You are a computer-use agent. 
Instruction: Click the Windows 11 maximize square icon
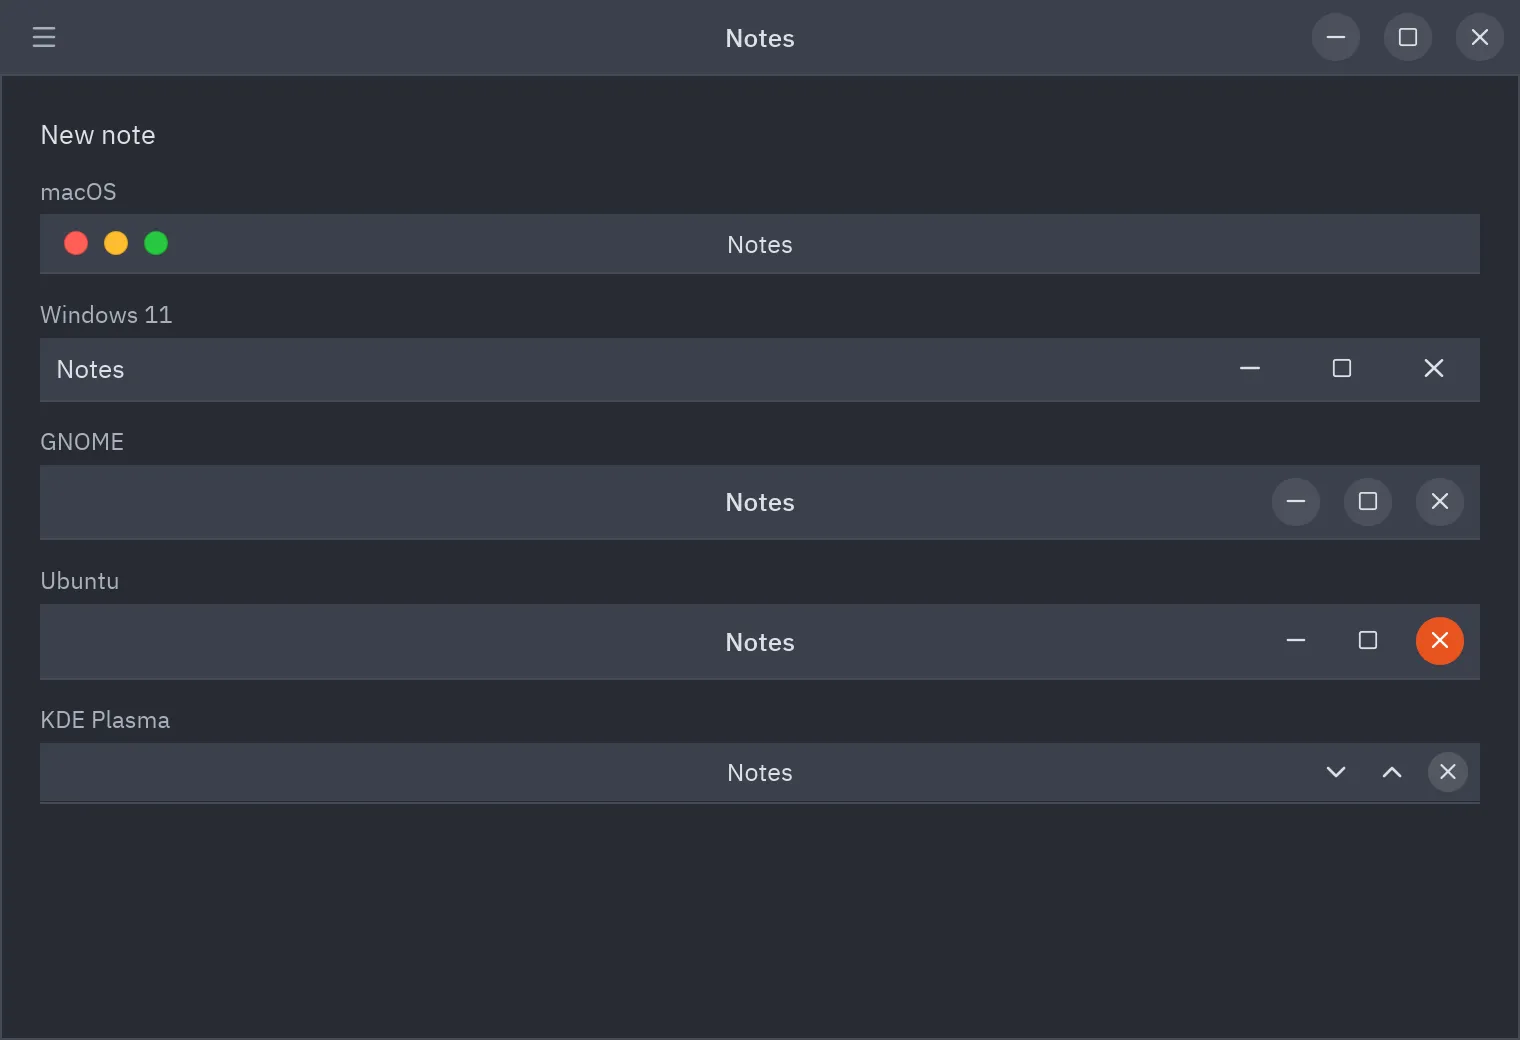click(1342, 368)
